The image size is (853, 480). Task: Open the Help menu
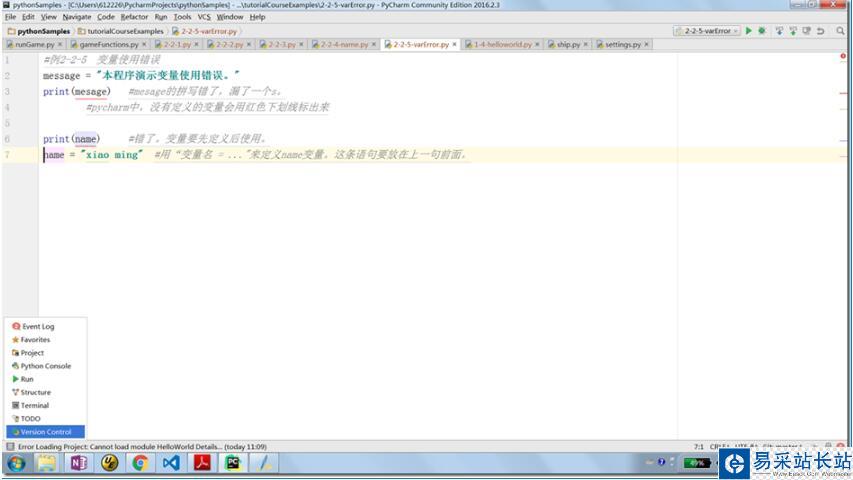pos(257,17)
